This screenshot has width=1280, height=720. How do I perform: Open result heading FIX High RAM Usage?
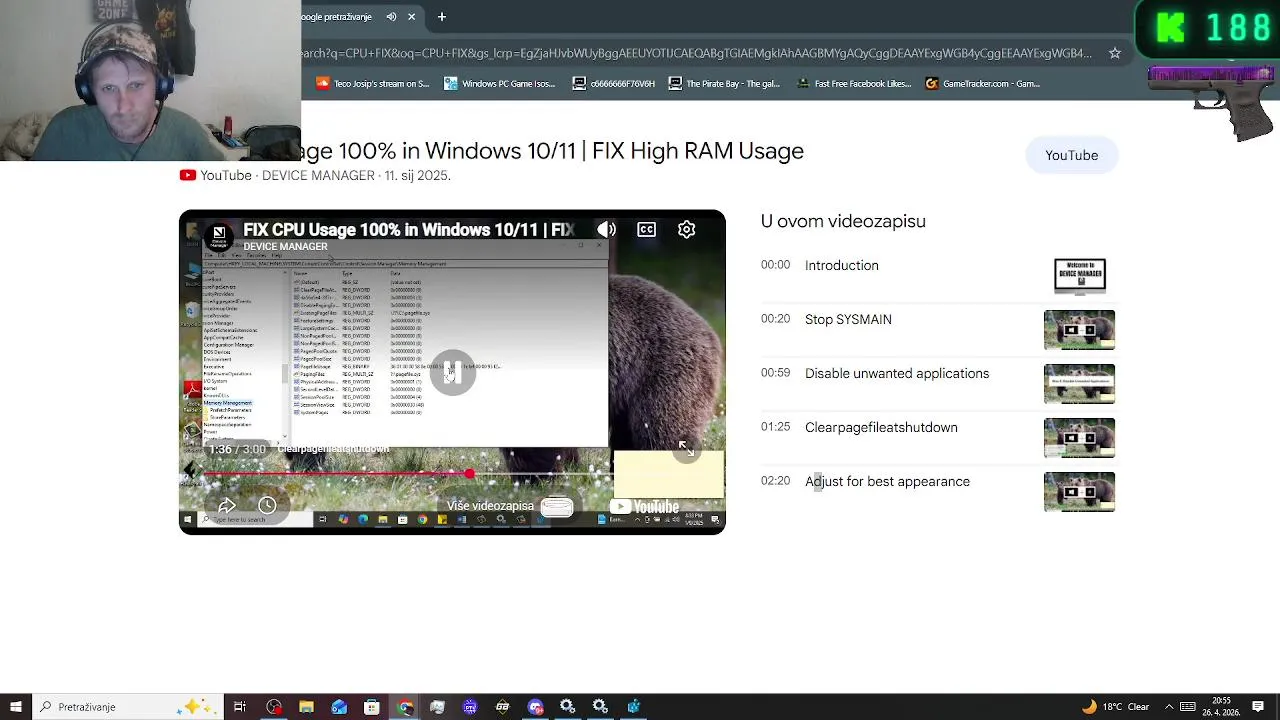pos(552,151)
